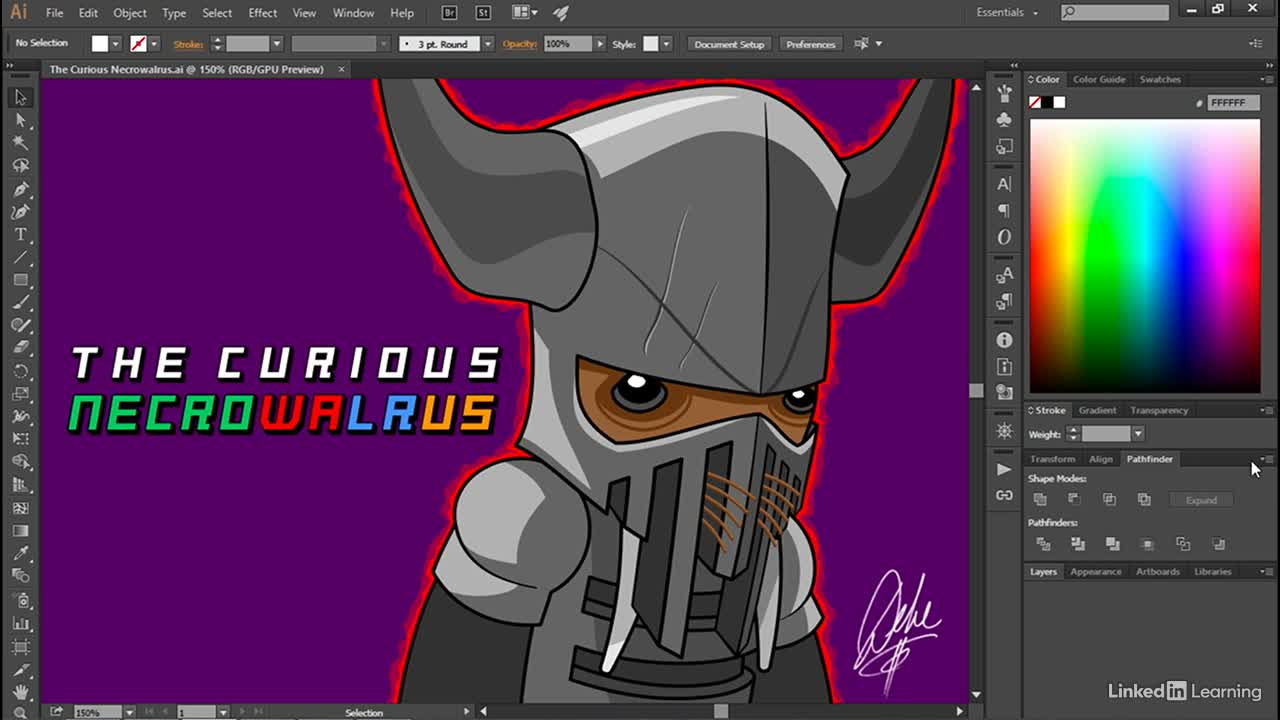1280x720 pixels.
Task: Click the white swatch in Color panel
Action: pos(1059,102)
